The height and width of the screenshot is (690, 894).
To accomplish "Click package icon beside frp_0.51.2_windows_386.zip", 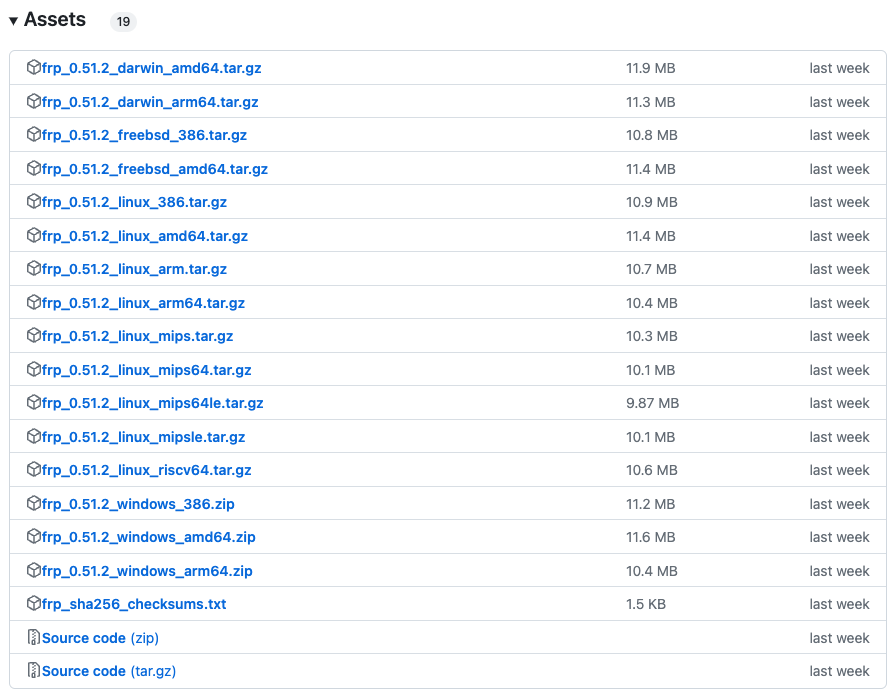I will (x=34, y=504).
